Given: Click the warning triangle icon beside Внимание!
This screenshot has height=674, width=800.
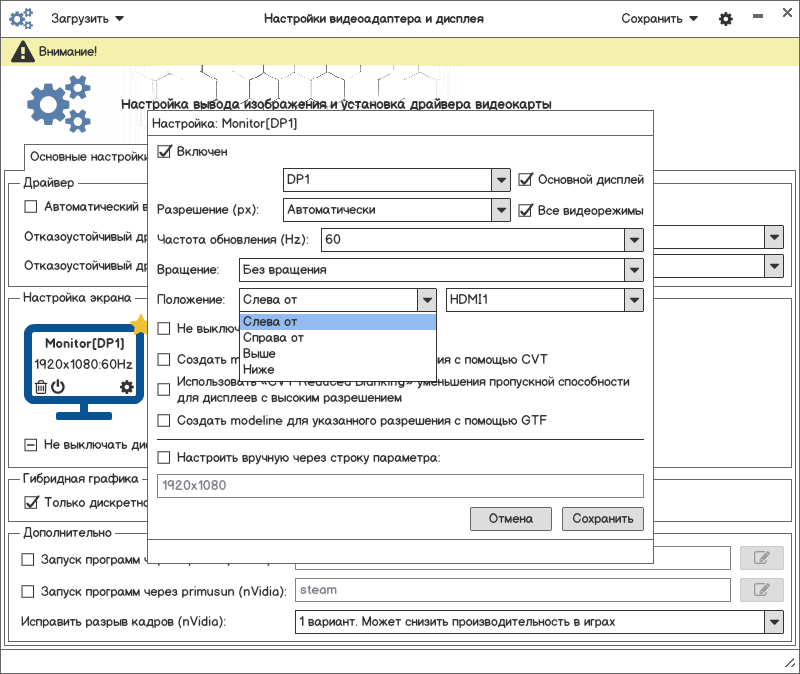Looking at the screenshot, I should pos(23,52).
